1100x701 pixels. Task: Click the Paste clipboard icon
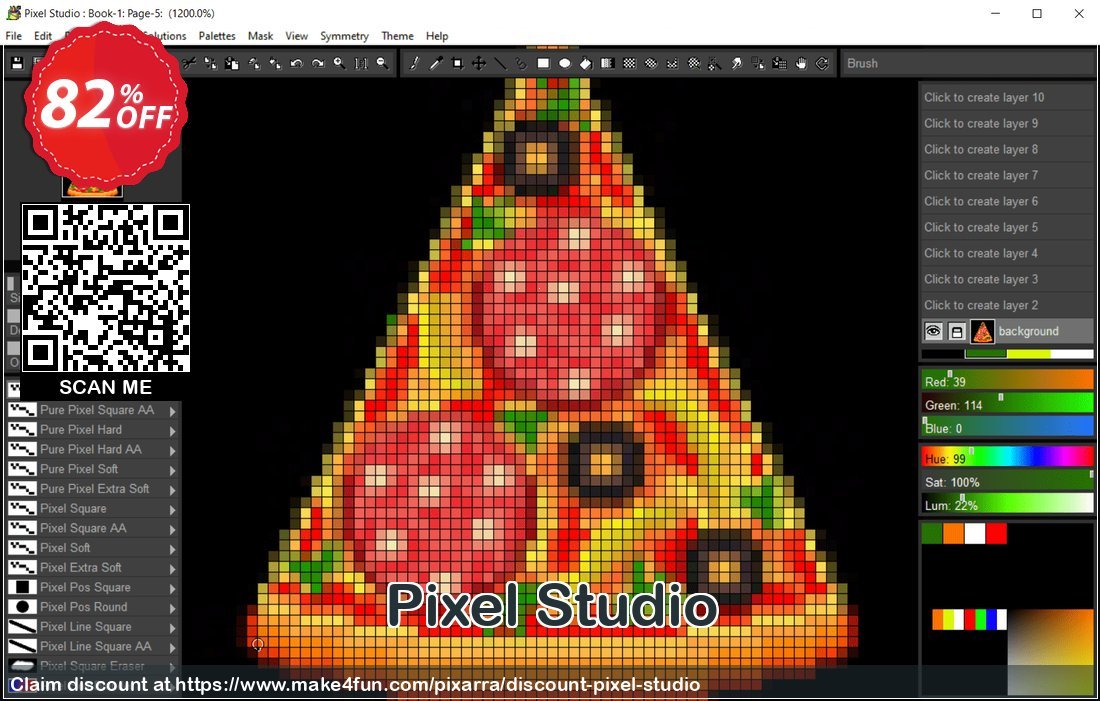pyautogui.click(x=232, y=63)
